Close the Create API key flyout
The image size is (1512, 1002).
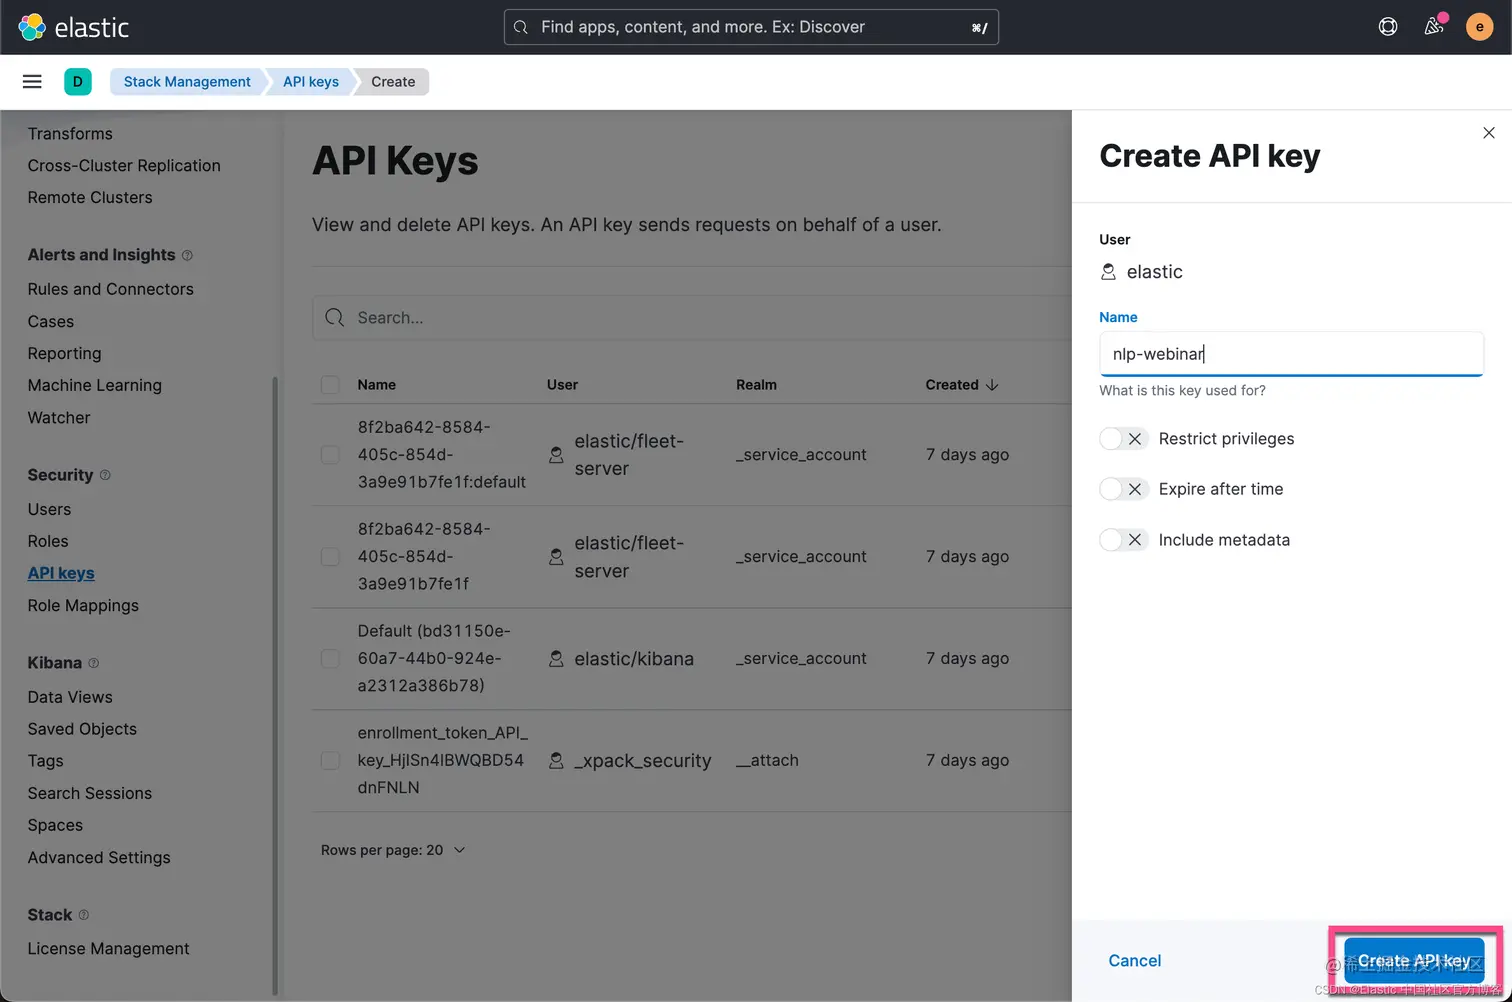pos(1488,133)
